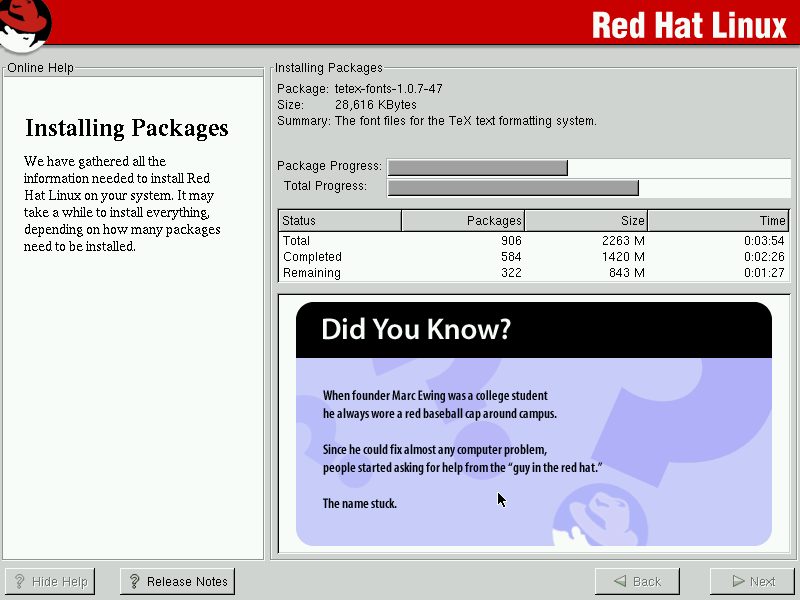800x600 pixels.
Task: Click the Red Hat Linux title text
Action: click(689, 25)
